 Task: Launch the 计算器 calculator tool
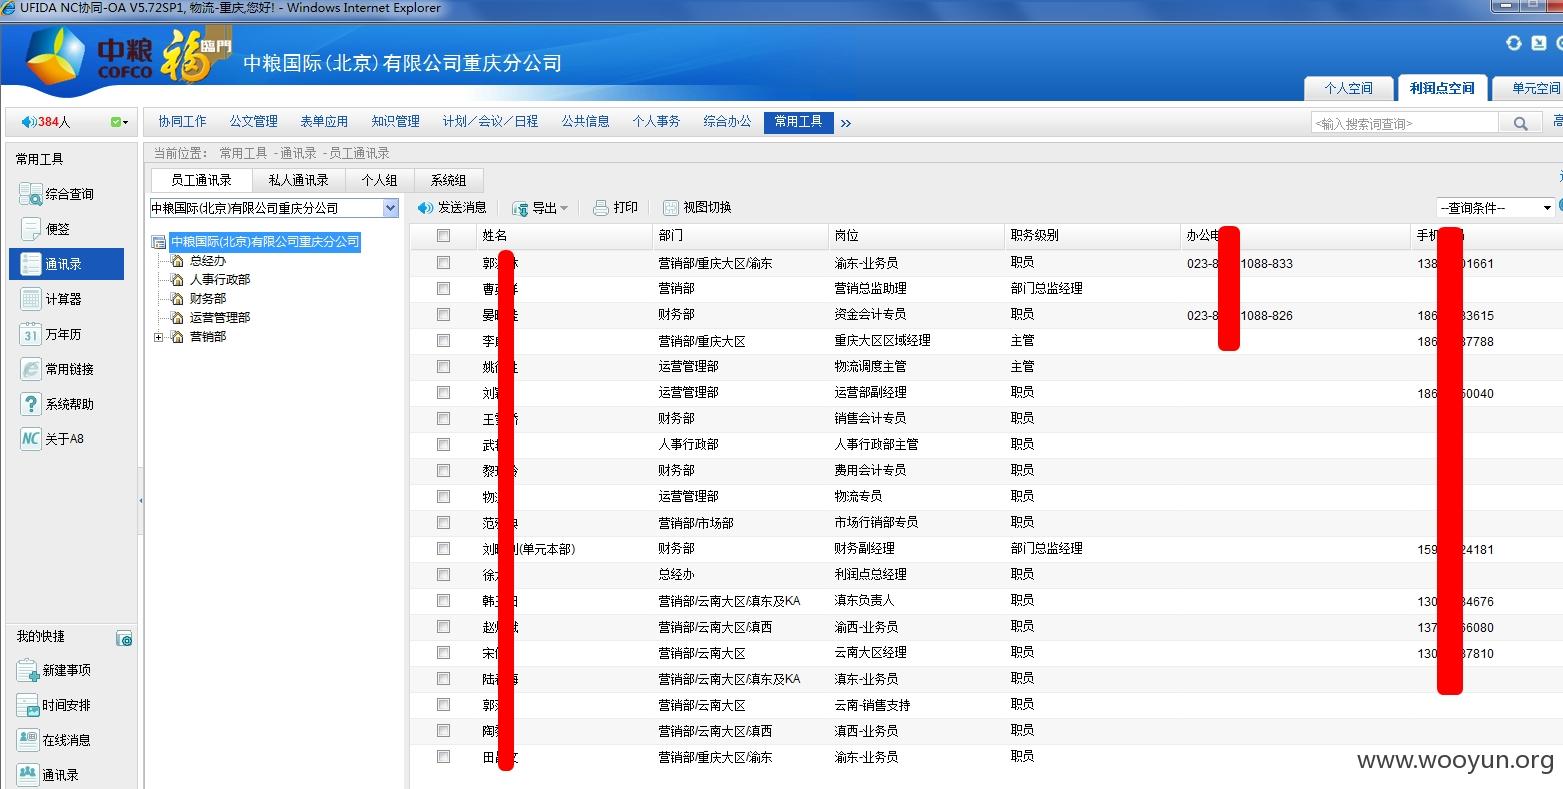tap(52, 299)
